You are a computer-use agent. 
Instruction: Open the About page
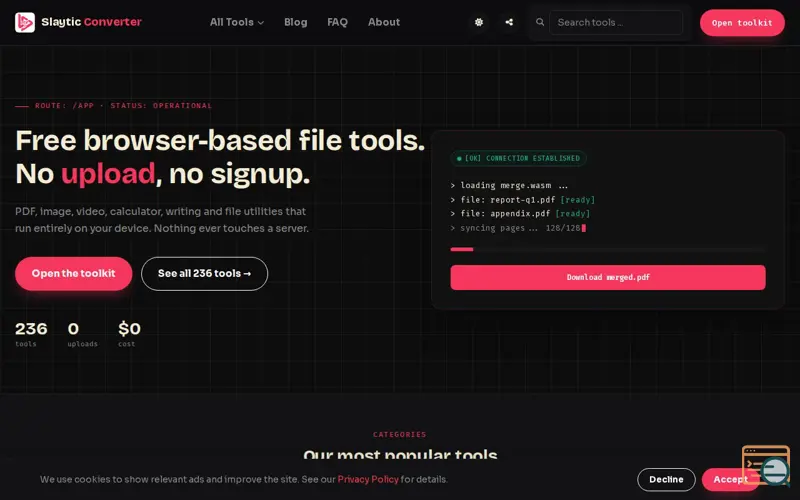click(384, 22)
